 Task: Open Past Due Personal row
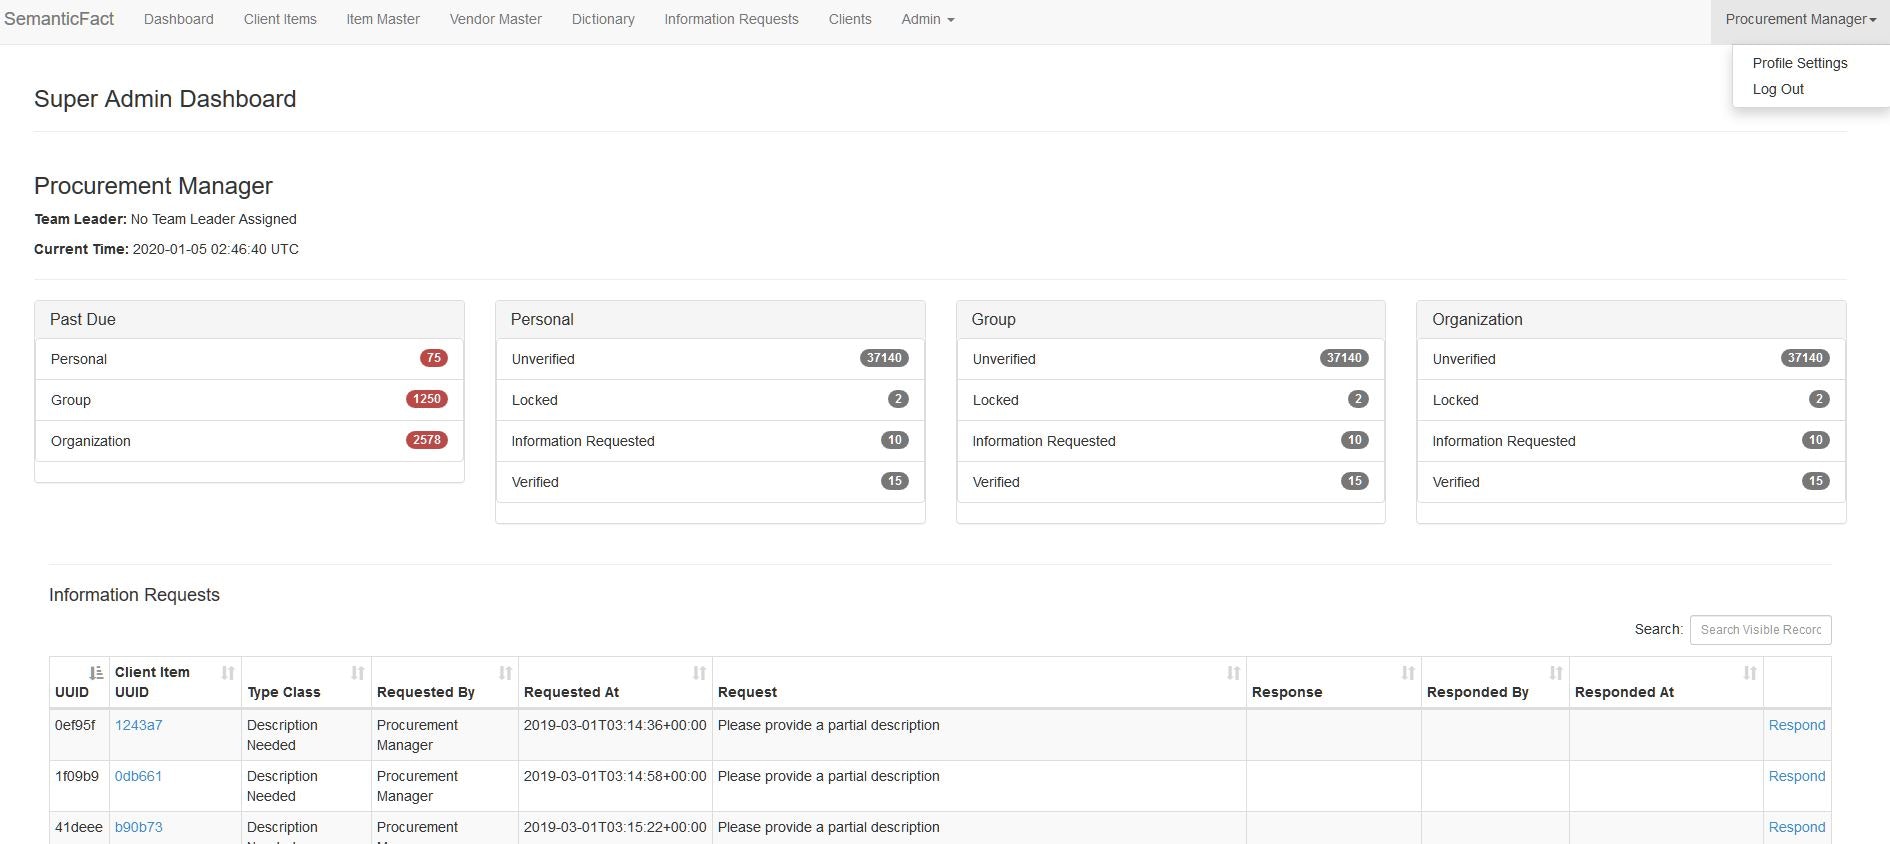pyautogui.click(x=249, y=359)
